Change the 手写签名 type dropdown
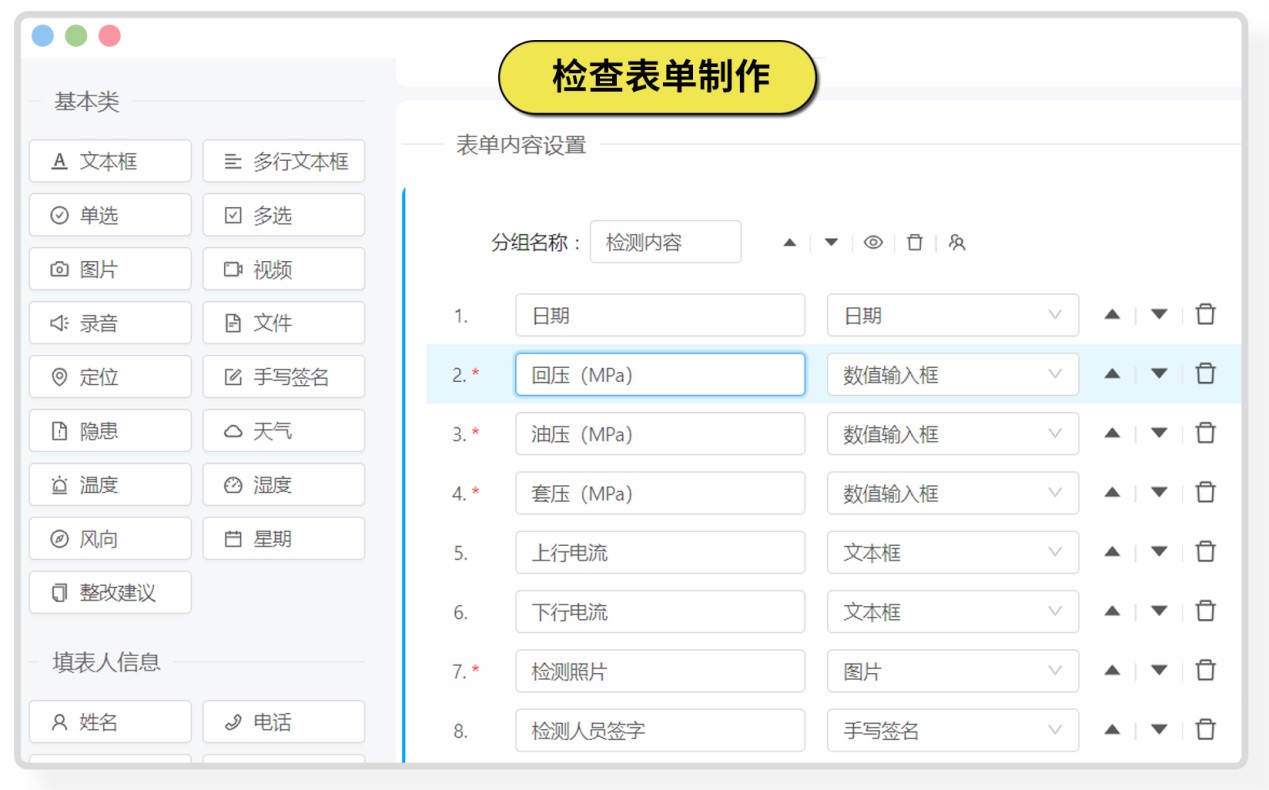Viewport: 1269px width, 790px height. 952,730
